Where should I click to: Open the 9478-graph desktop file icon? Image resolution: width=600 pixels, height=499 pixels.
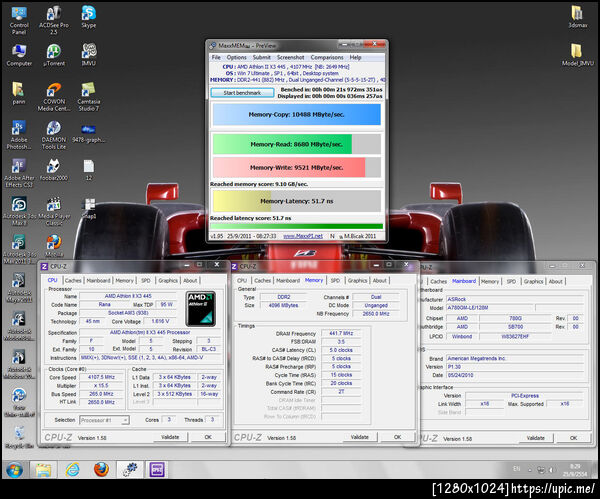(x=88, y=133)
